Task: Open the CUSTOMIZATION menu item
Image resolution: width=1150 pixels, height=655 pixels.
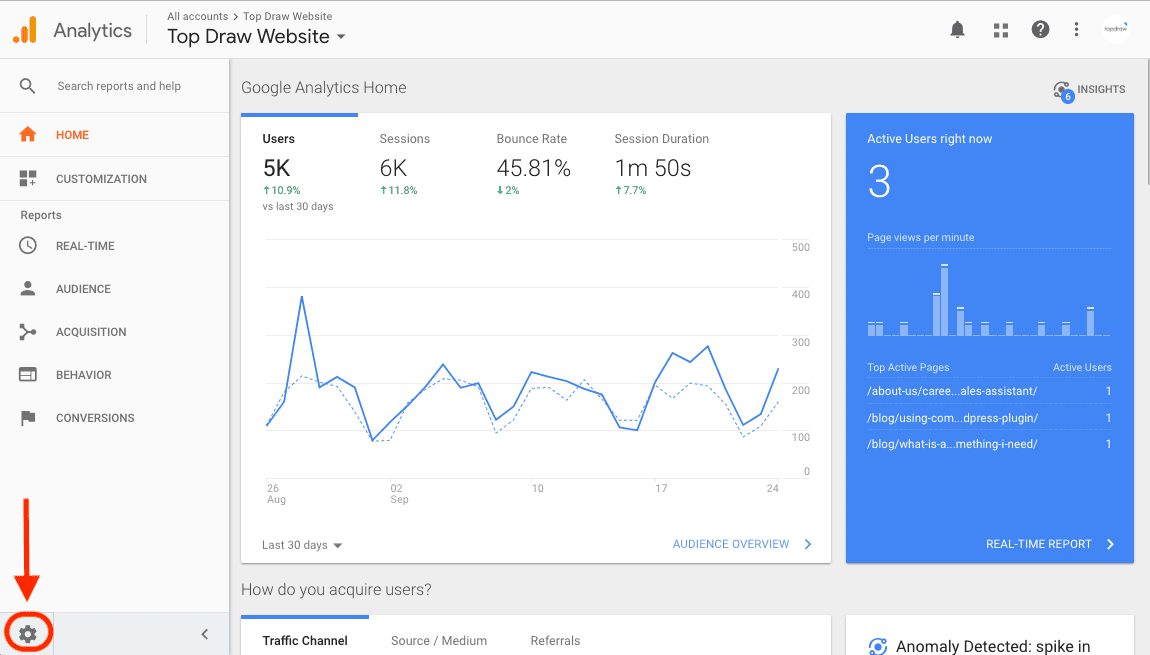Action: [114, 179]
